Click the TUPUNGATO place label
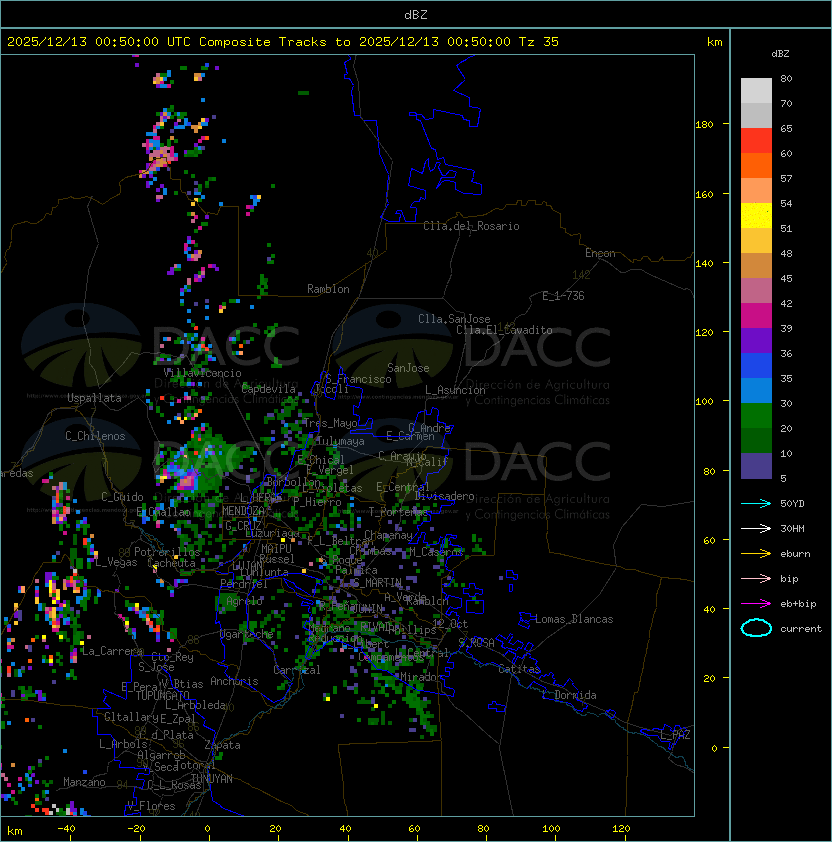832x842 pixels. (162, 696)
